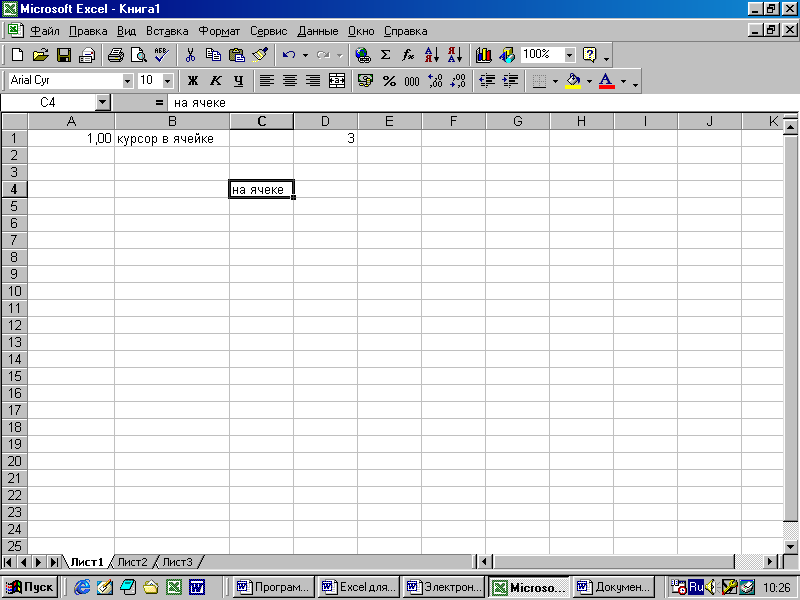This screenshot has width=800, height=600.
Task: Align cell text to the right
Action: coord(313,81)
